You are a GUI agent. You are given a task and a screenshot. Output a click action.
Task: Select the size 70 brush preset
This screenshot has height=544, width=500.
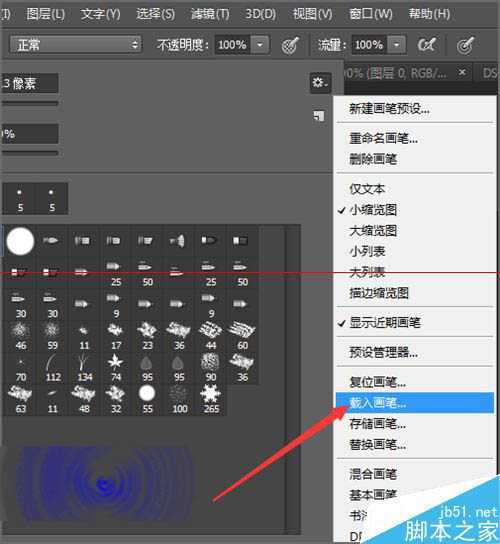20,368
